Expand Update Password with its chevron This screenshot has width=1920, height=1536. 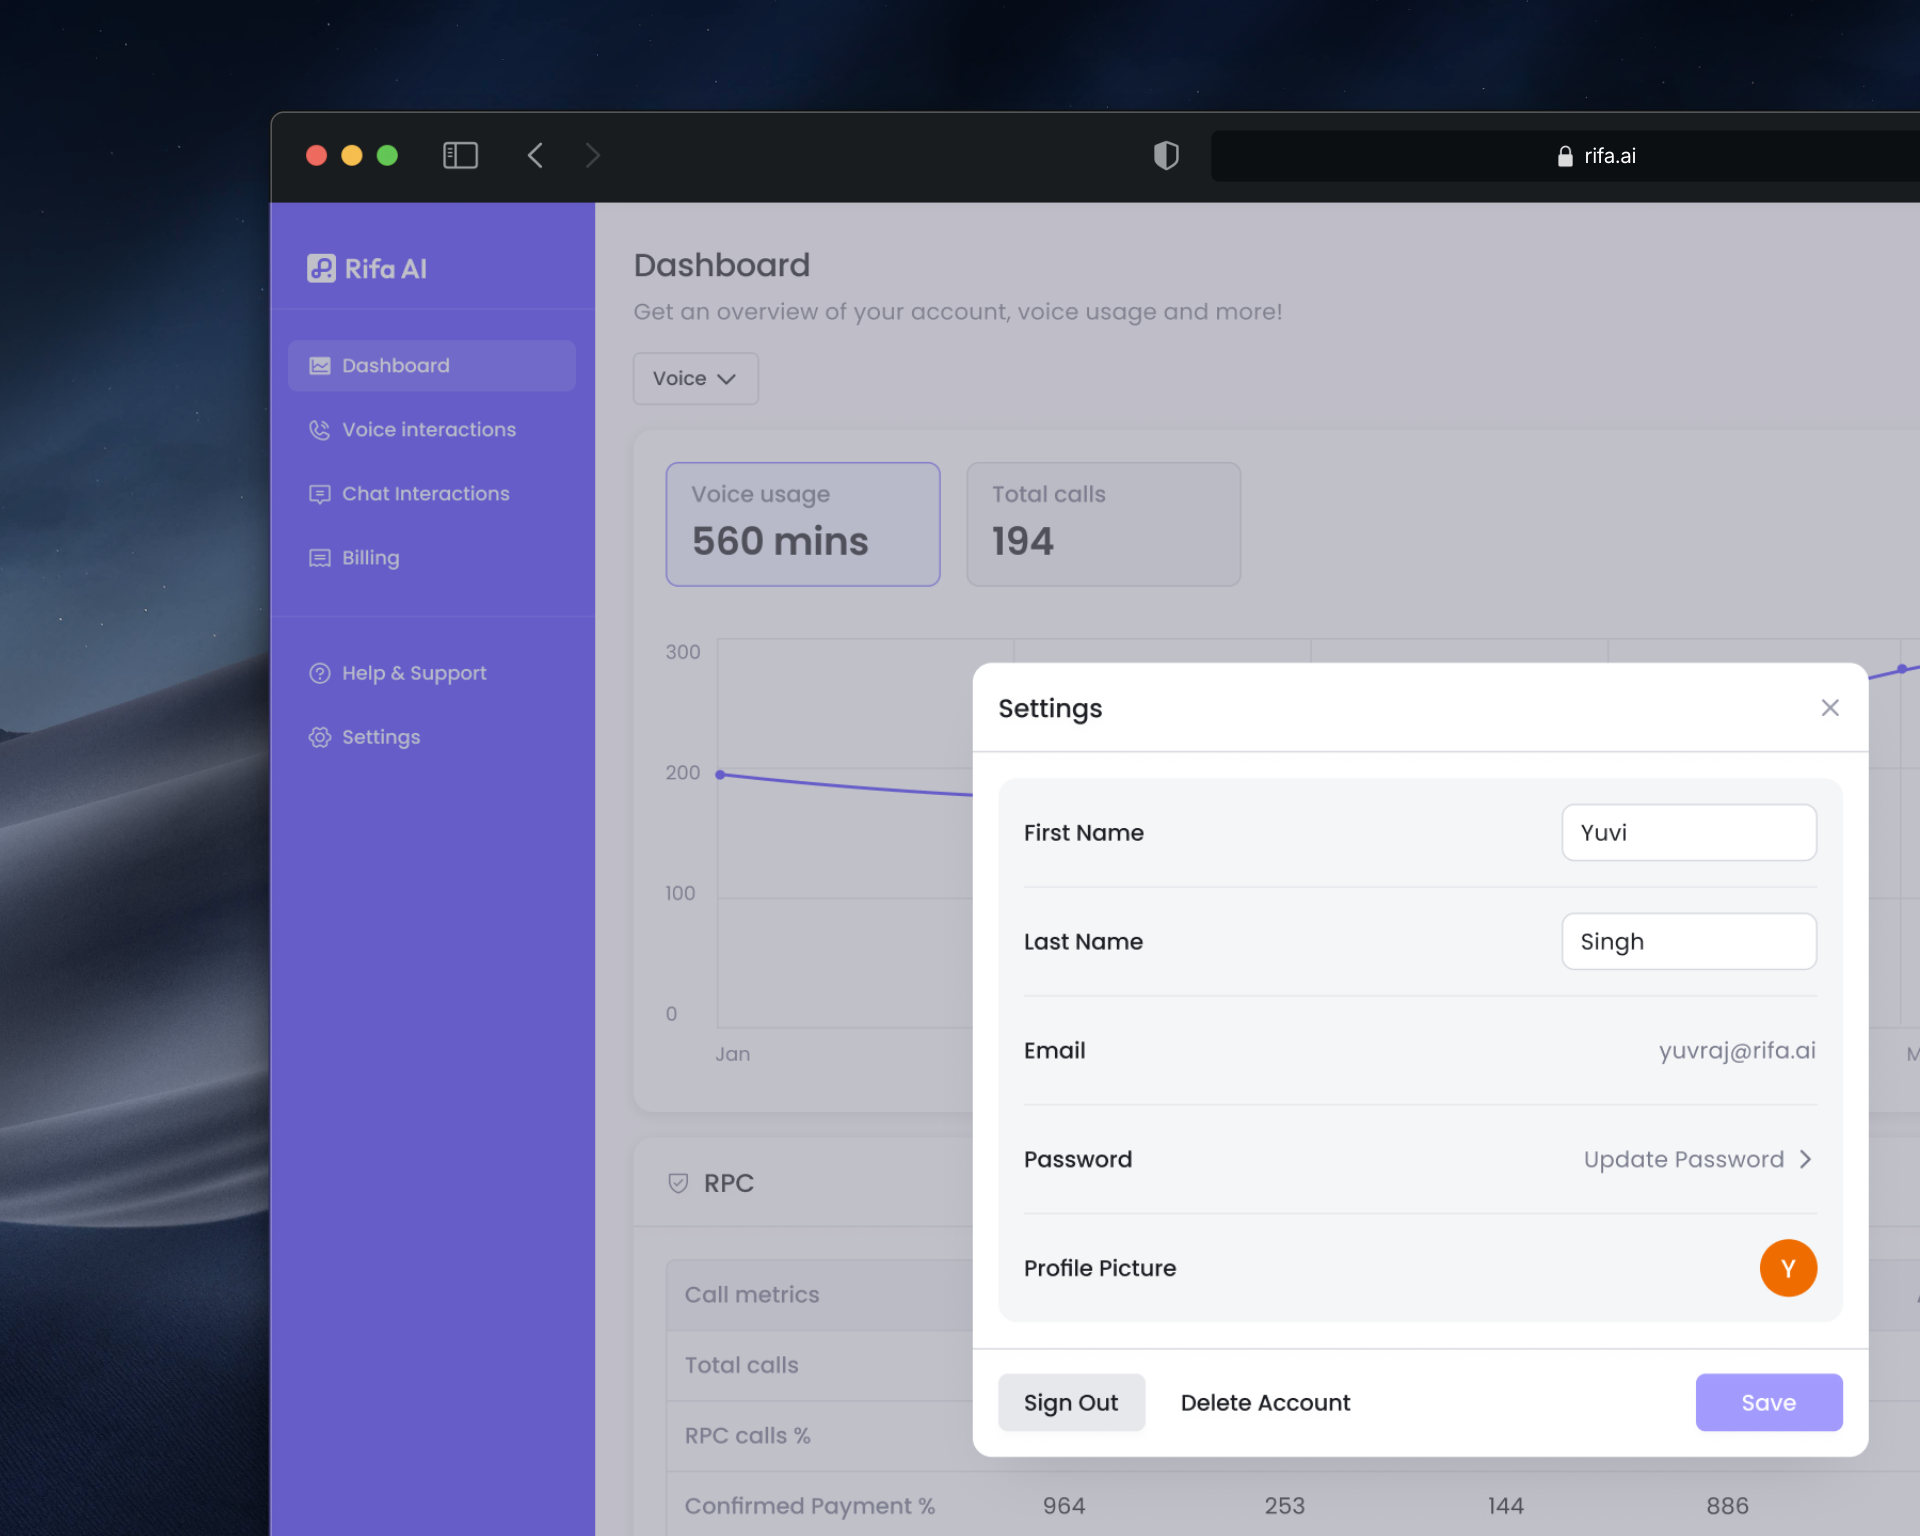1806,1159
